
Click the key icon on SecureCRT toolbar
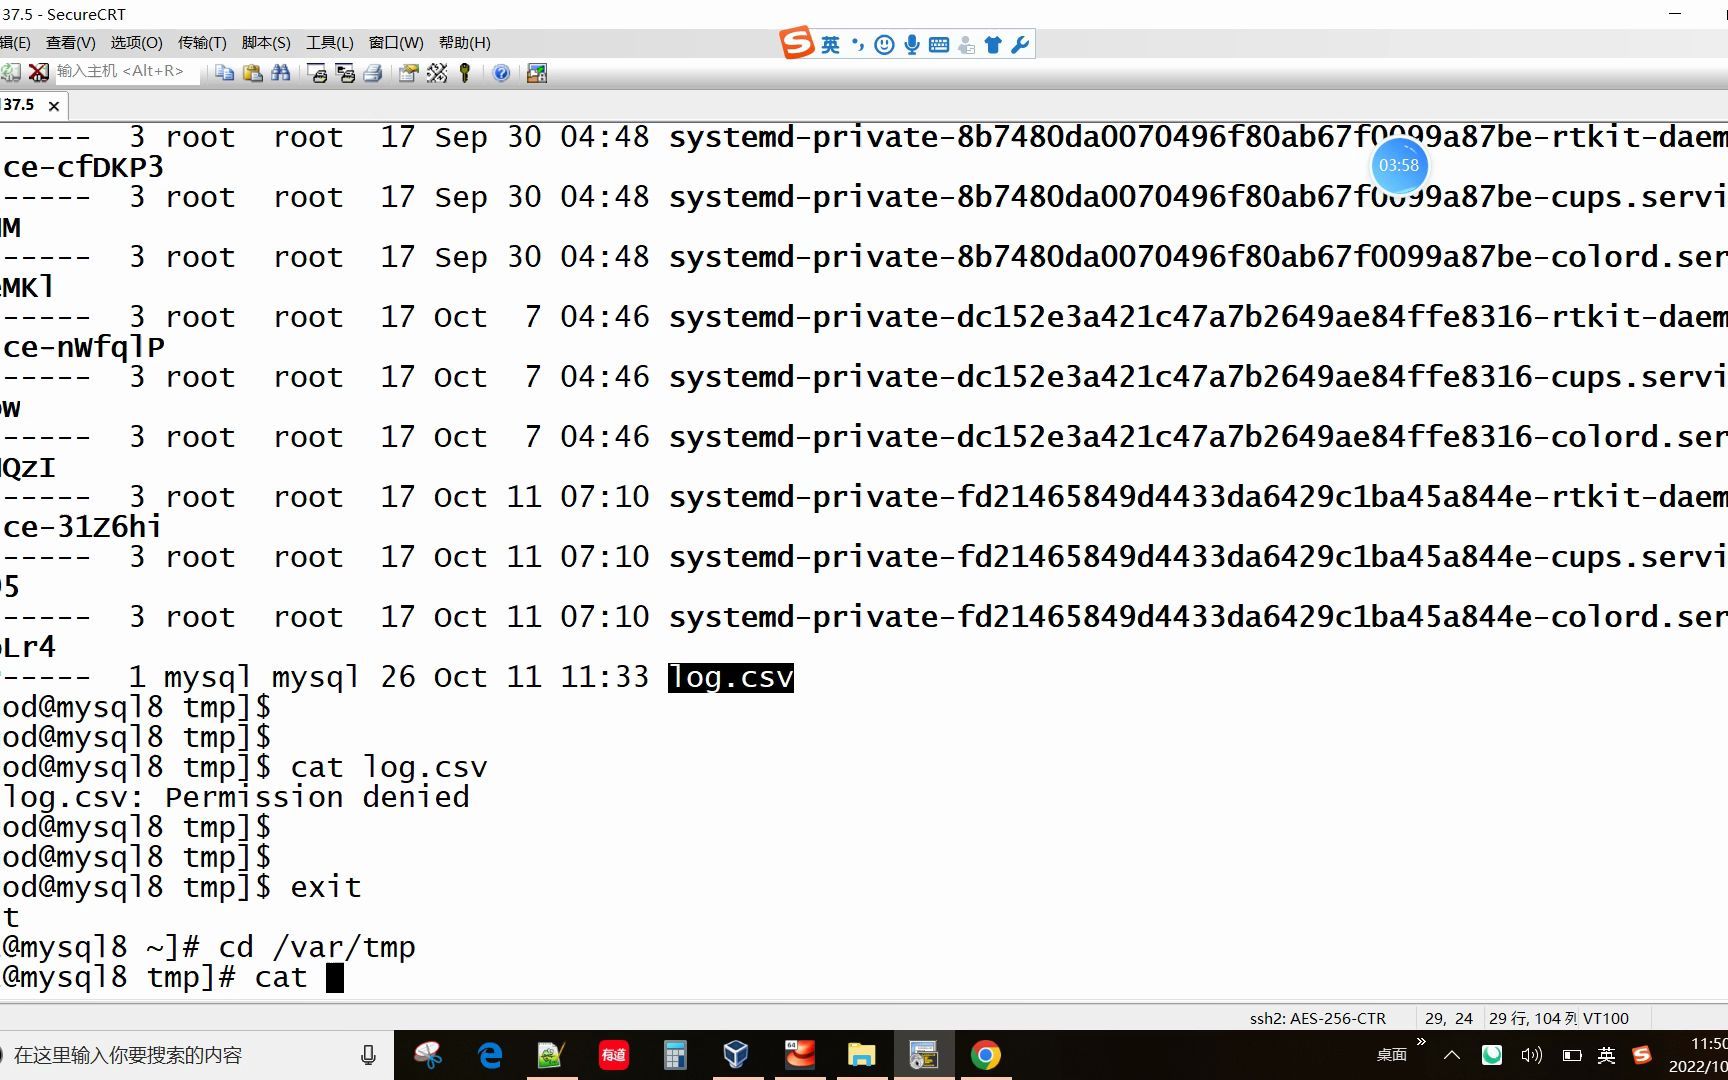click(x=463, y=72)
